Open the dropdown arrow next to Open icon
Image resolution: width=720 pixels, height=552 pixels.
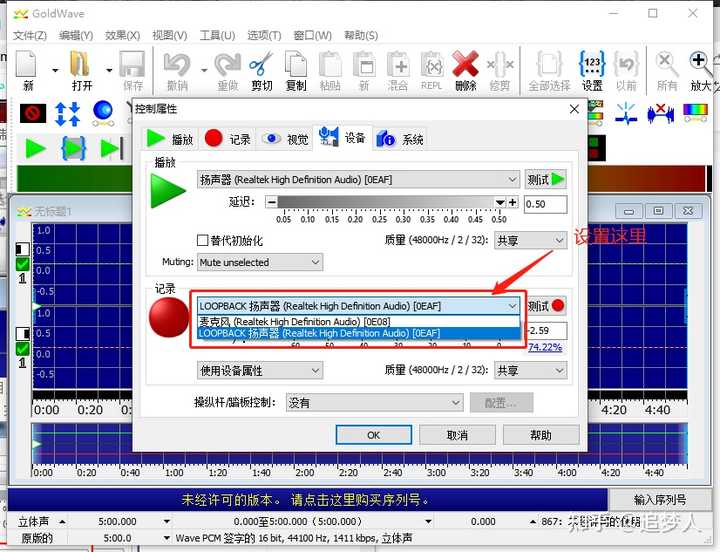click(x=109, y=70)
